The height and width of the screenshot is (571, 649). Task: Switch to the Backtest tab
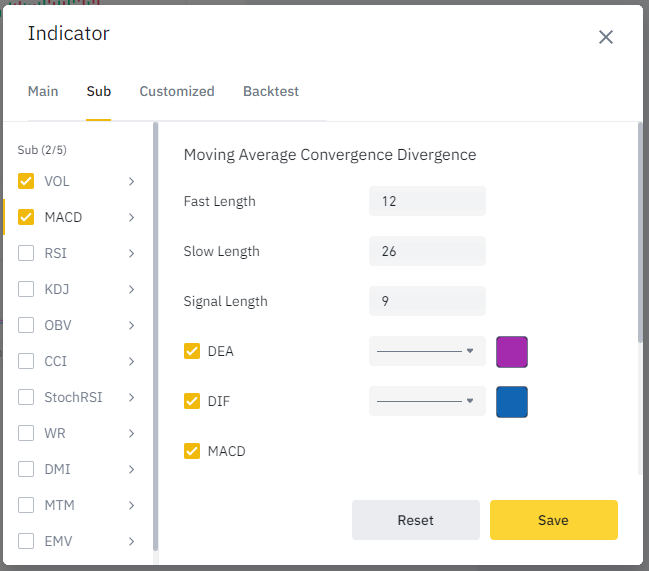(x=271, y=91)
